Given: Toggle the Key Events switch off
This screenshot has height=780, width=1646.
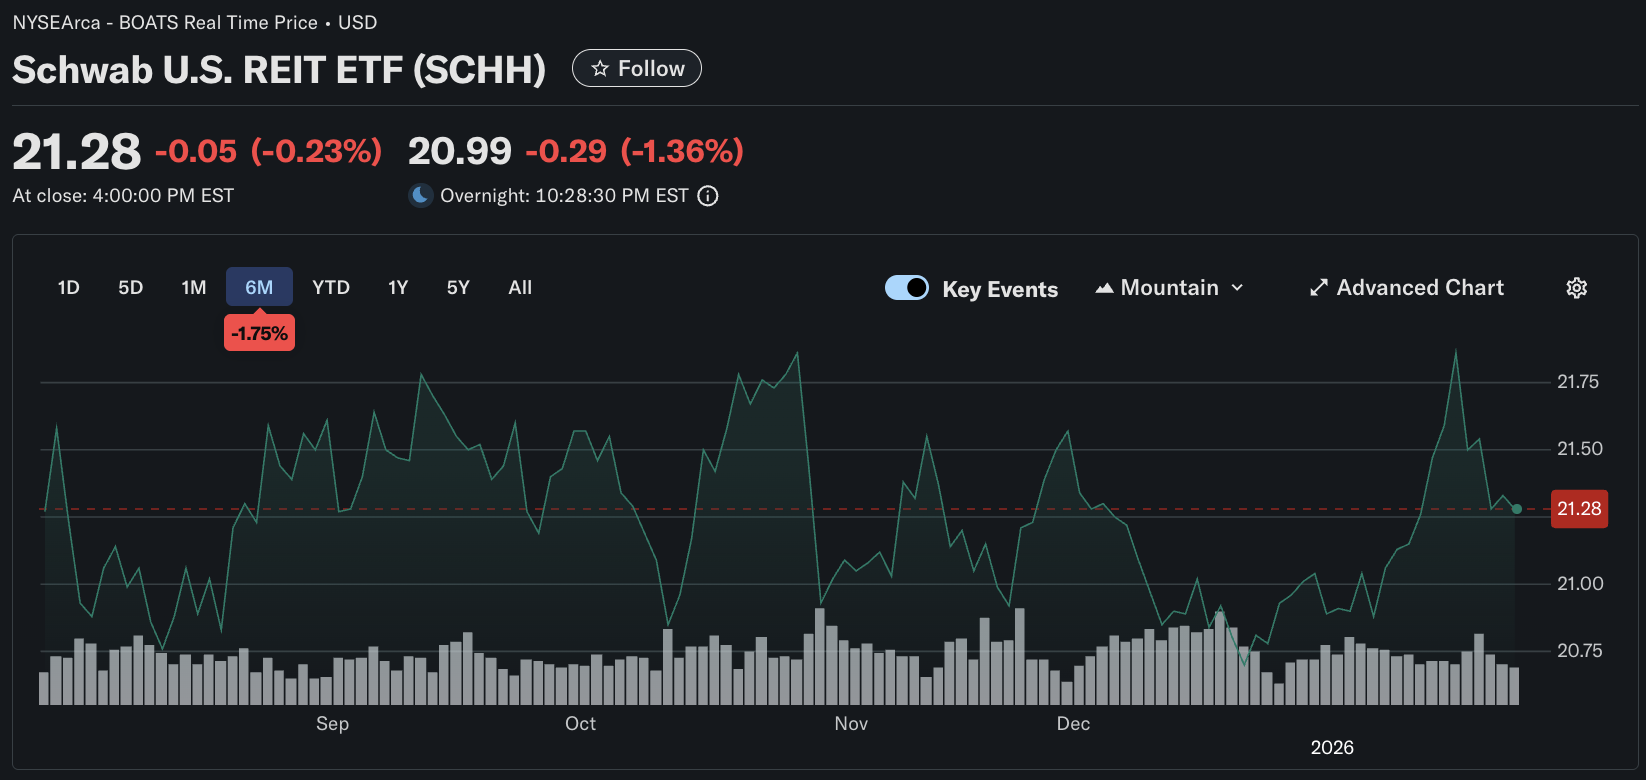Looking at the screenshot, I should pyautogui.click(x=907, y=288).
